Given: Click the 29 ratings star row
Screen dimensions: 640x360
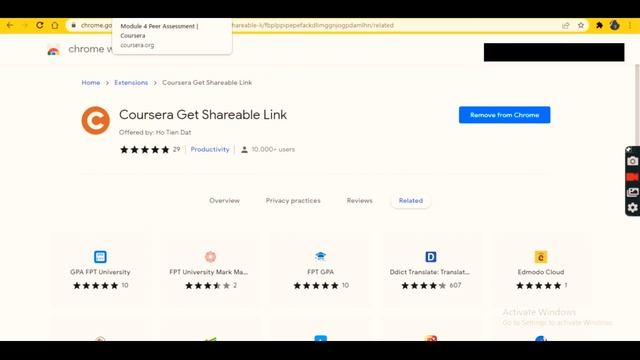Looking at the screenshot, I should pos(150,149).
